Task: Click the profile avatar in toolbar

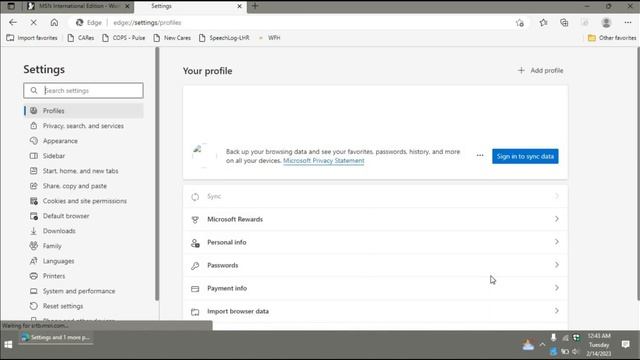Action: coord(606,23)
